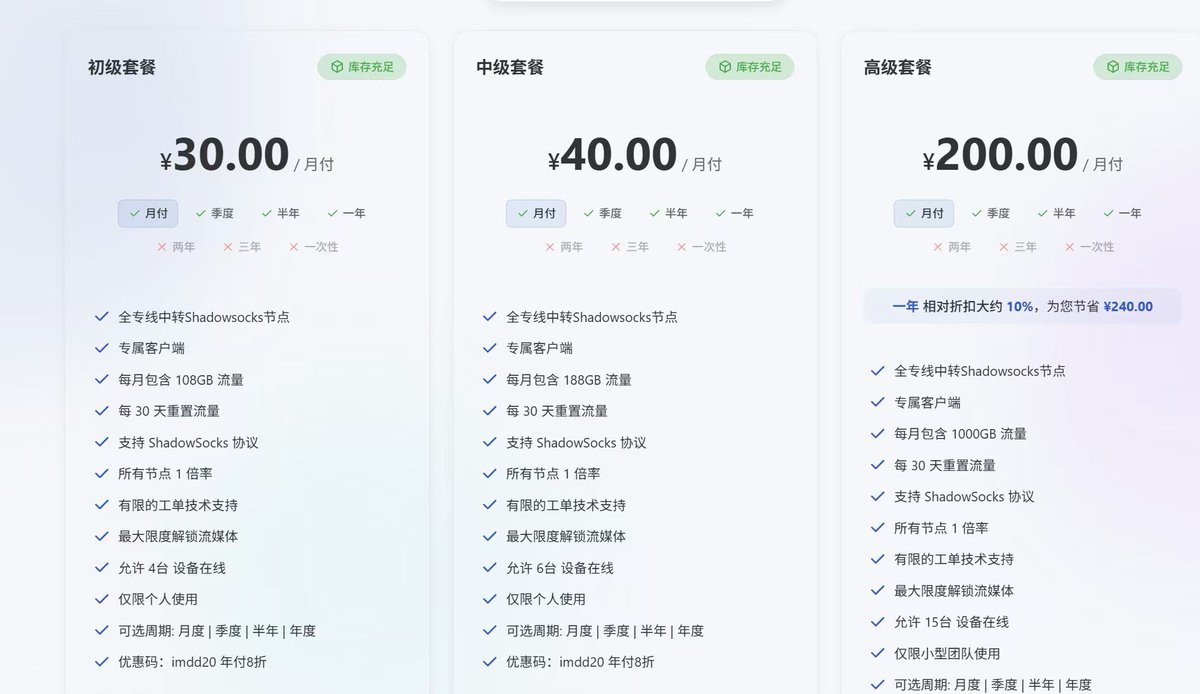Click the ¥40.00 price
This screenshot has height=694, width=1200.
(x=613, y=155)
